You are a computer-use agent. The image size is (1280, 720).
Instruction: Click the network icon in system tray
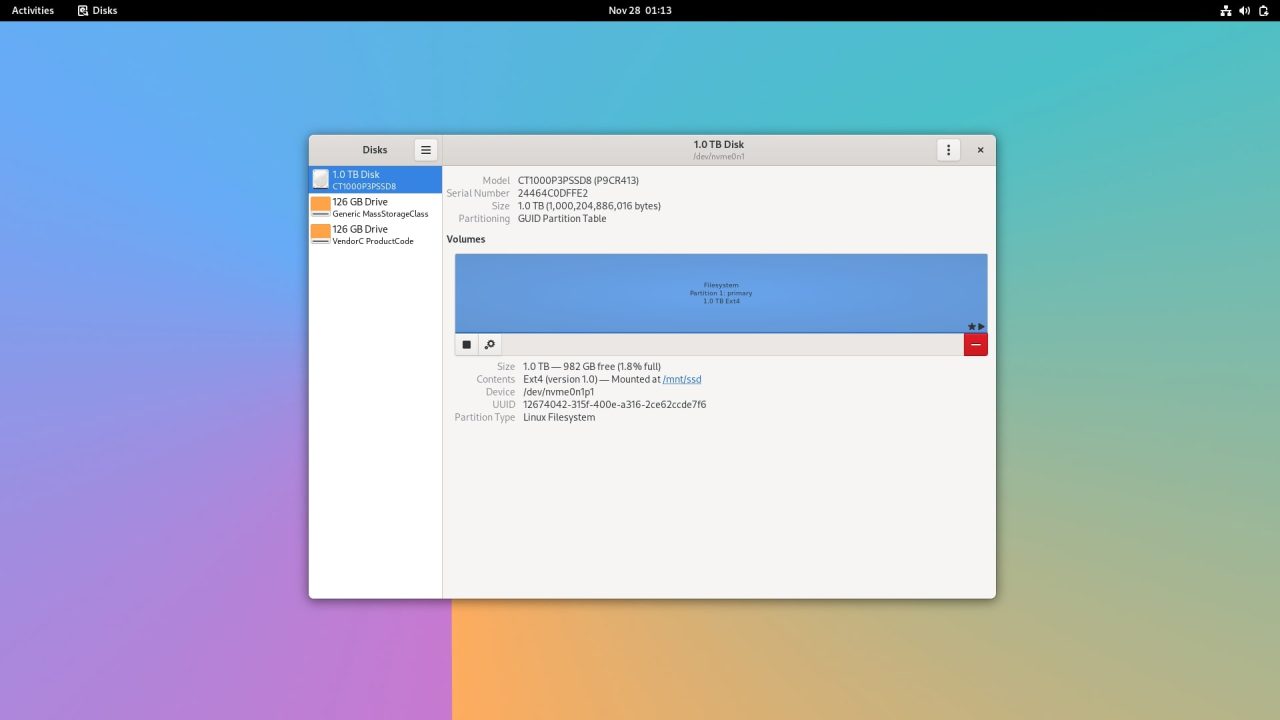(1226, 10)
